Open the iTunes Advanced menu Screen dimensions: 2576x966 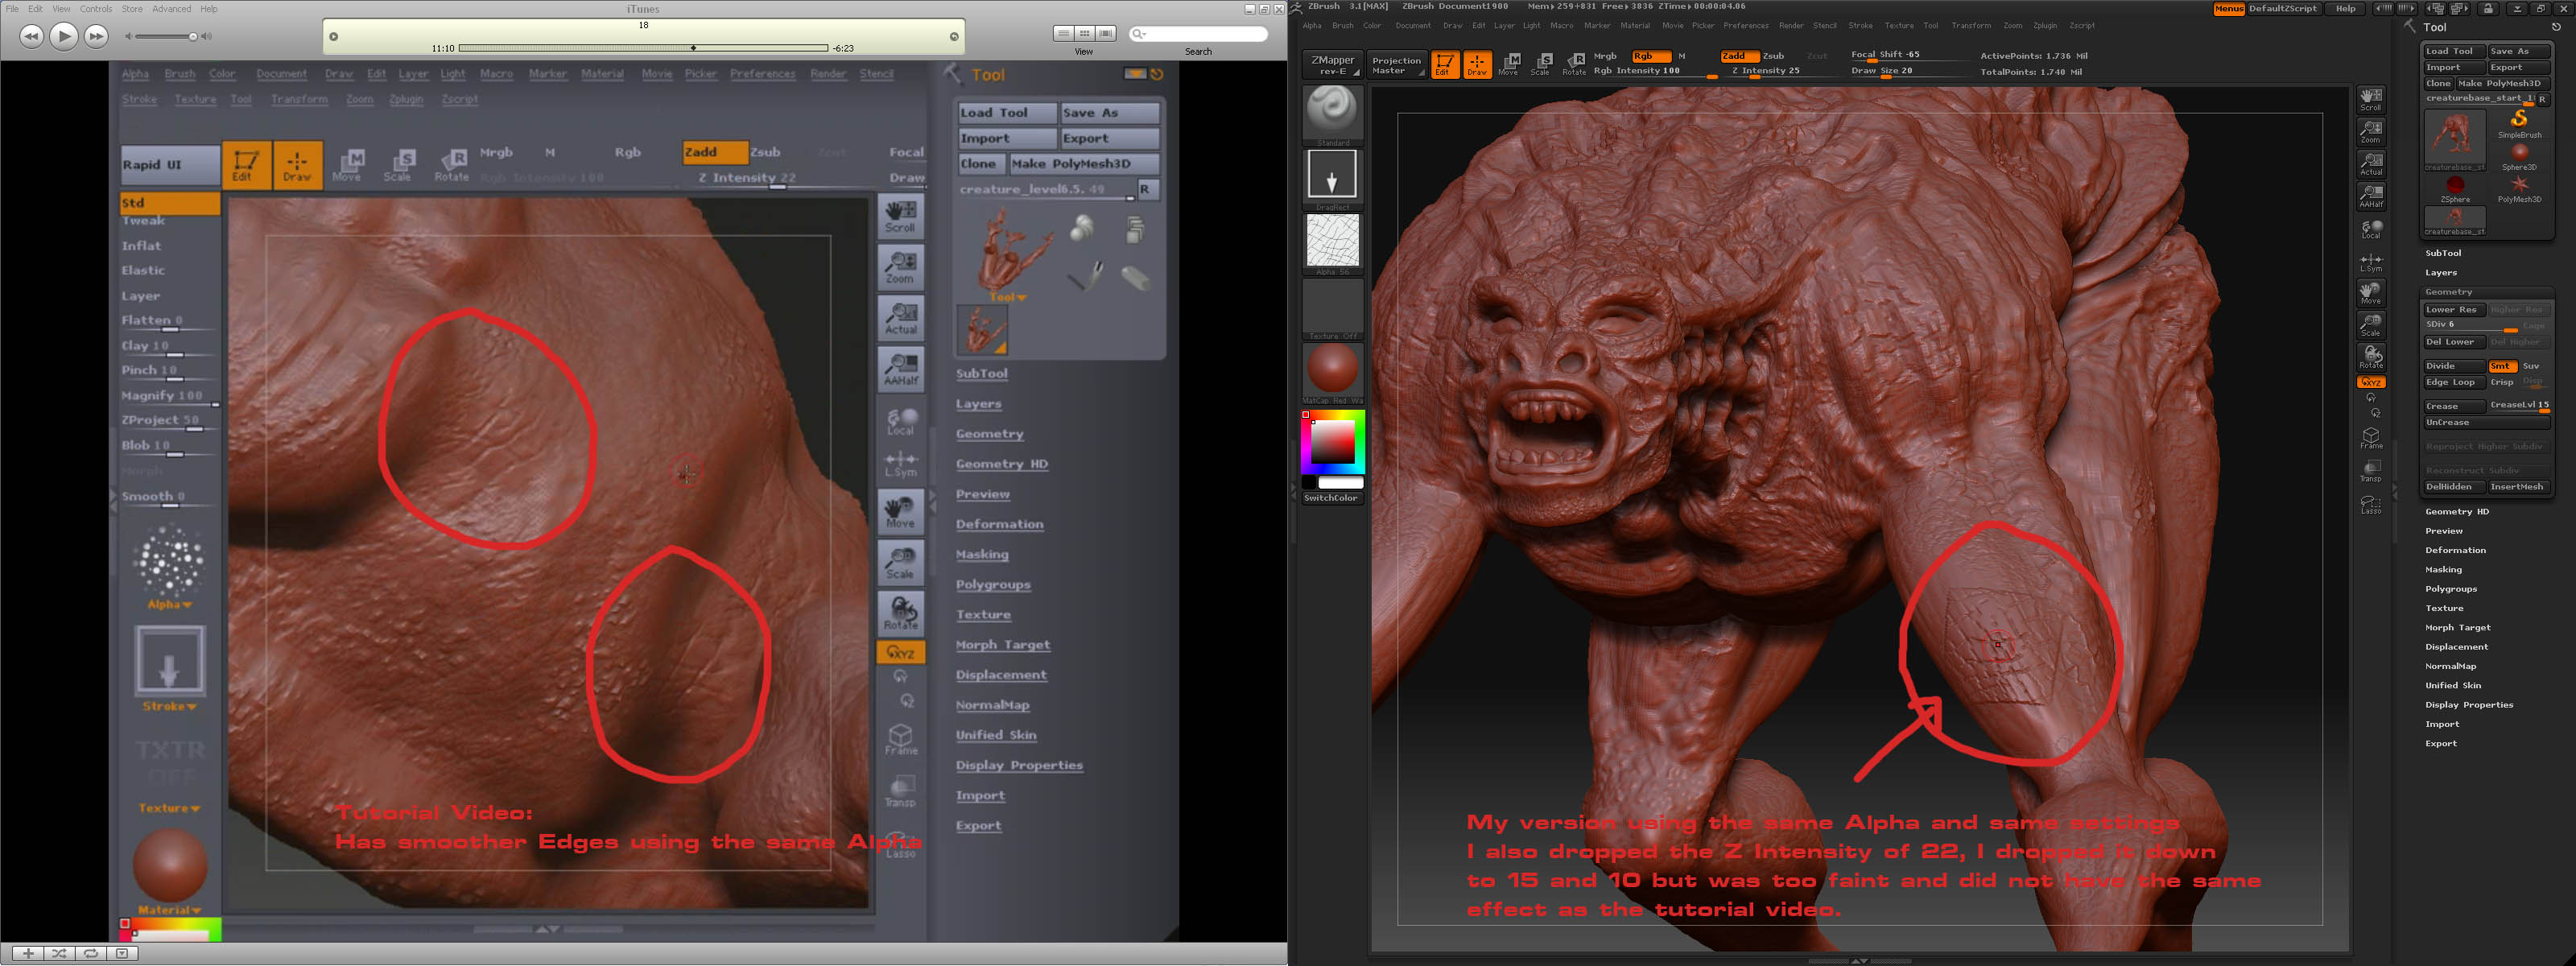[x=171, y=9]
